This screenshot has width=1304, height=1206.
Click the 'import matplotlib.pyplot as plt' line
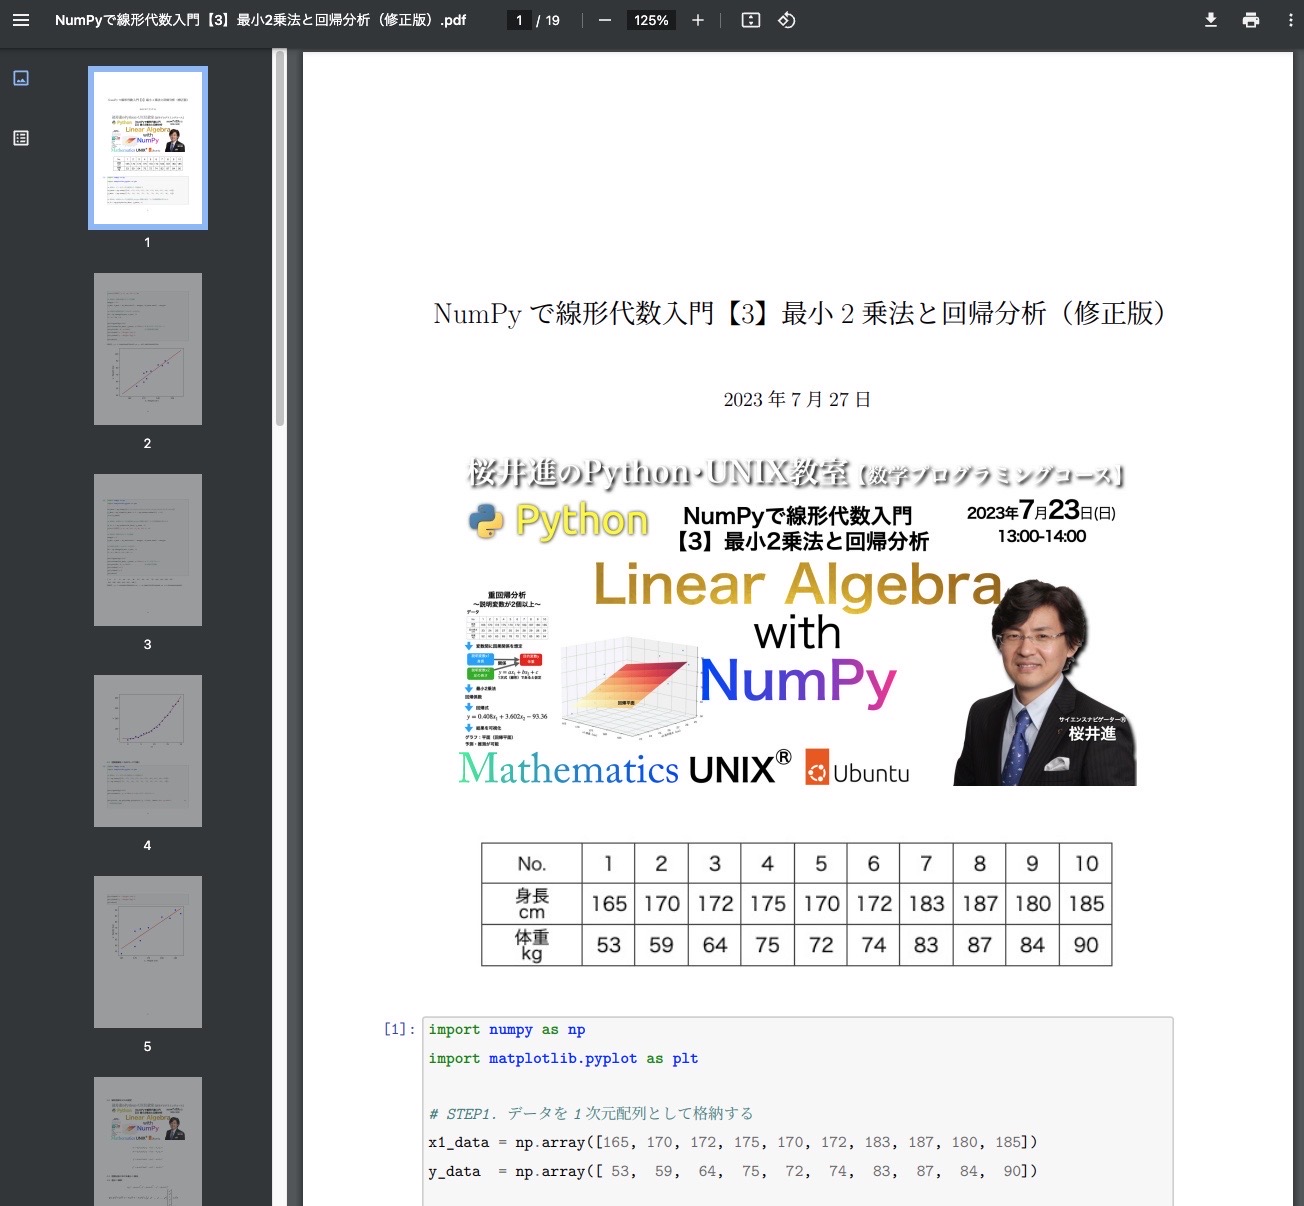(563, 1058)
